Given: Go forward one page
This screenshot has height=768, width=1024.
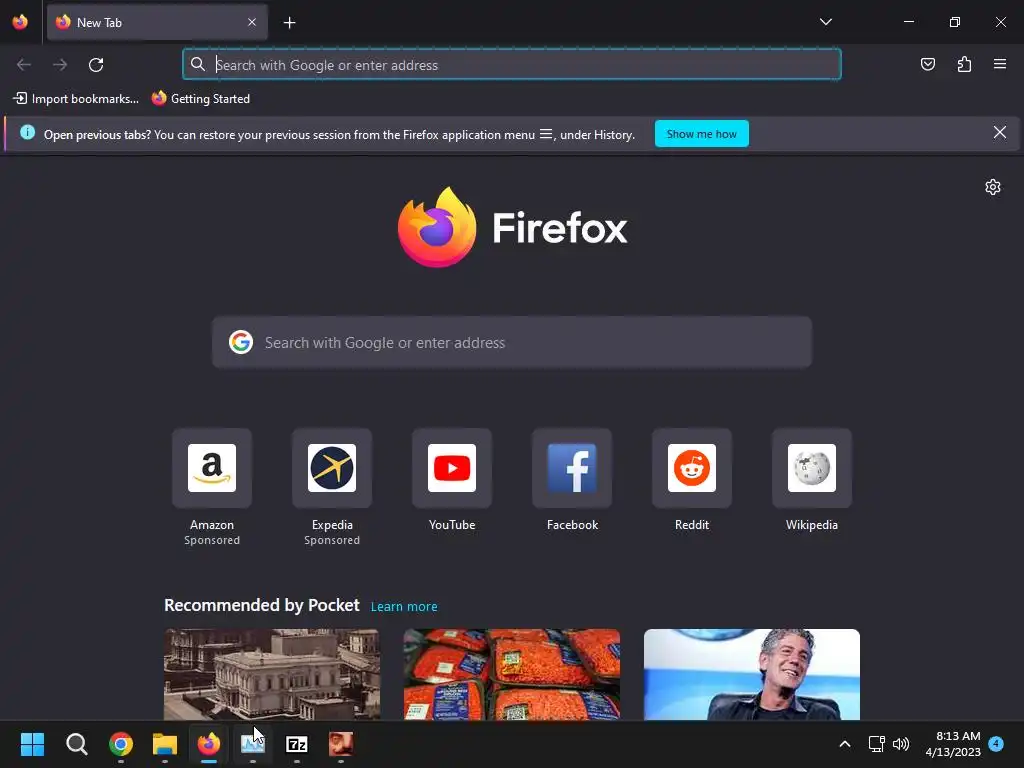Looking at the screenshot, I should (x=60, y=65).
